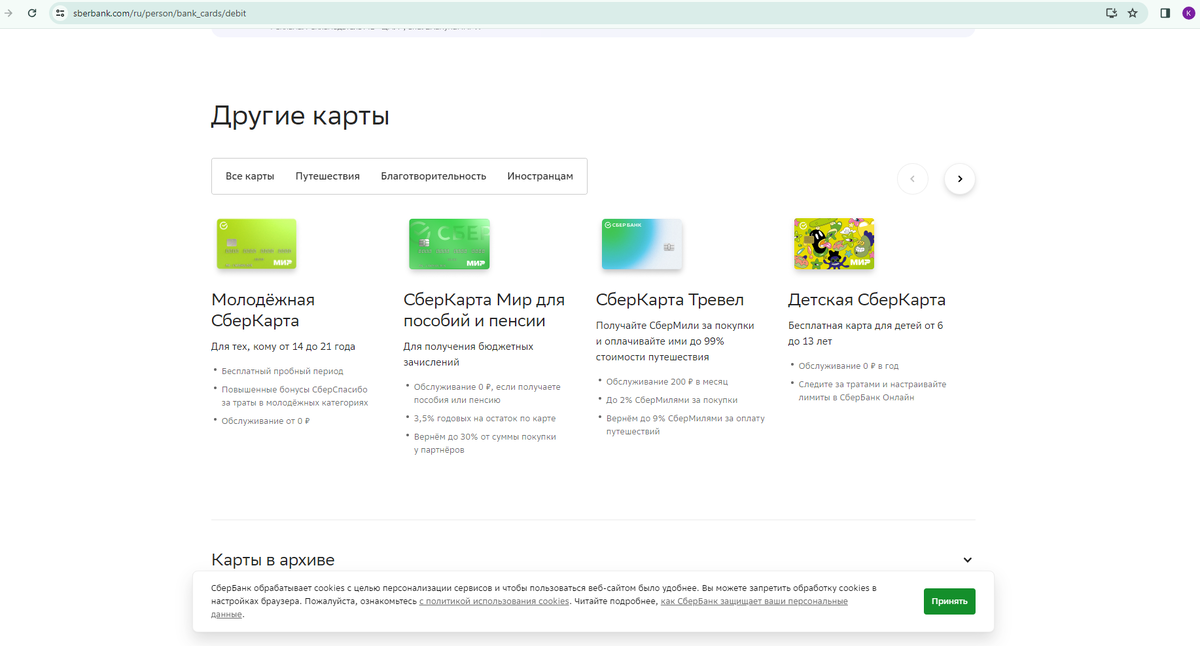
Task: Expand the Карты в архиве chevron
Action: click(x=967, y=560)
